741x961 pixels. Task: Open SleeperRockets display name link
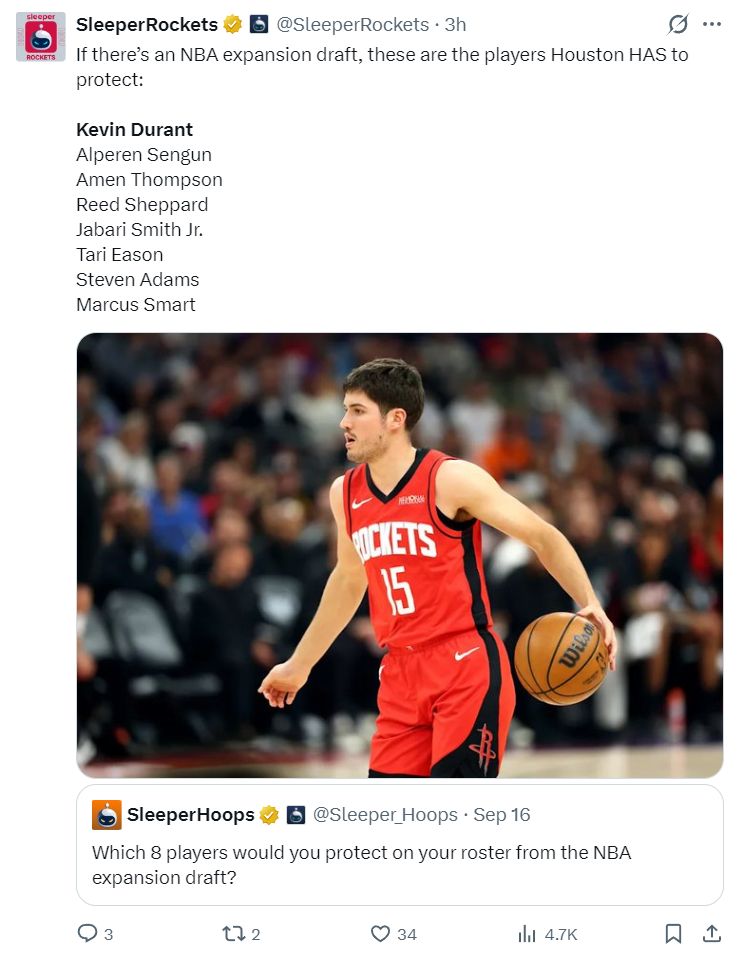point(147,25)
